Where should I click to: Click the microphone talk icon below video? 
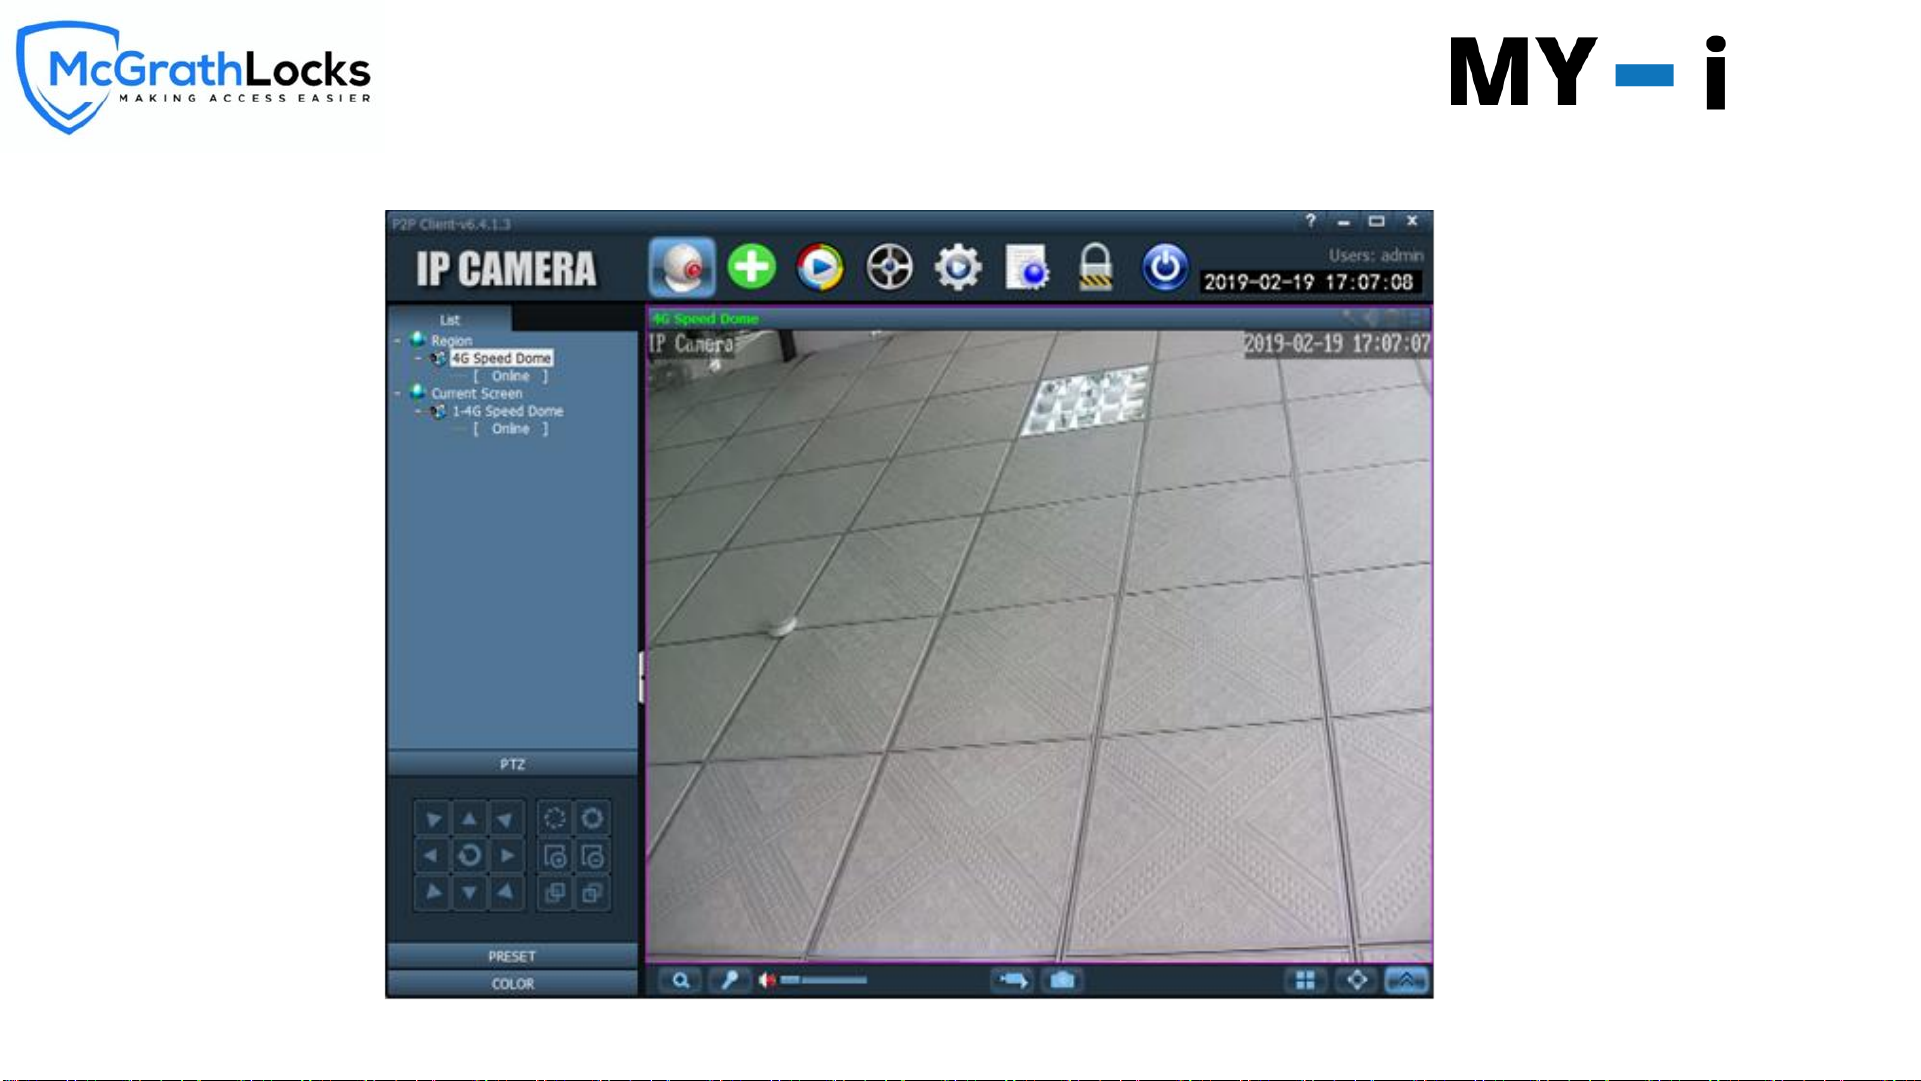tap(730, 981)
